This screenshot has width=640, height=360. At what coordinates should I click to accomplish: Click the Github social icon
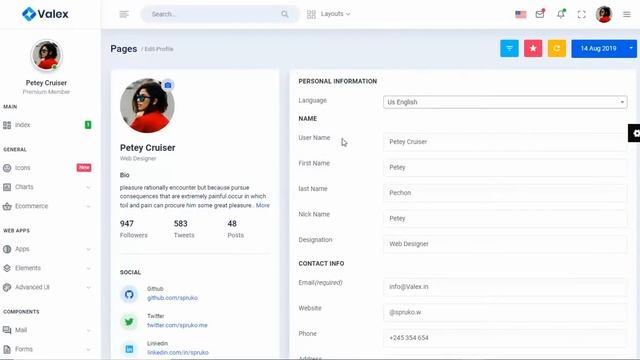[129, 294]
